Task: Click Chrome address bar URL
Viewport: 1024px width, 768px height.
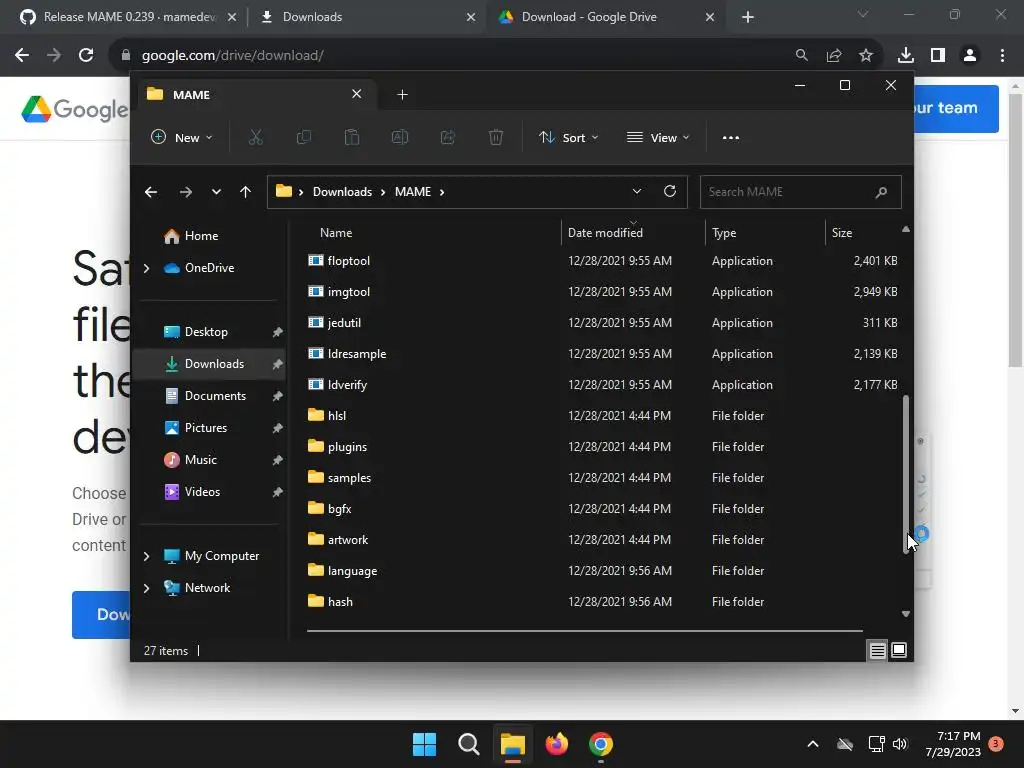Action: tap(232, 56)
